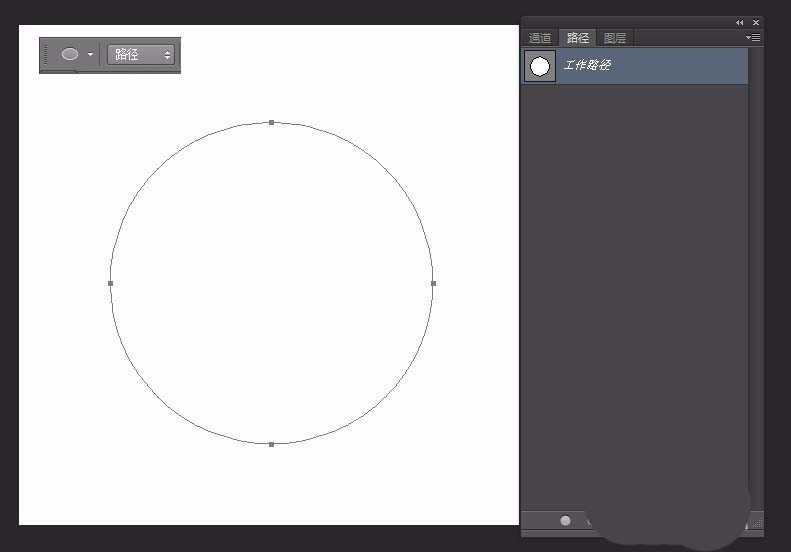Click the 工作路径 thumbnail
Image resolution: width=791 pixels, height=552 pixels.
tap(540, 66)
